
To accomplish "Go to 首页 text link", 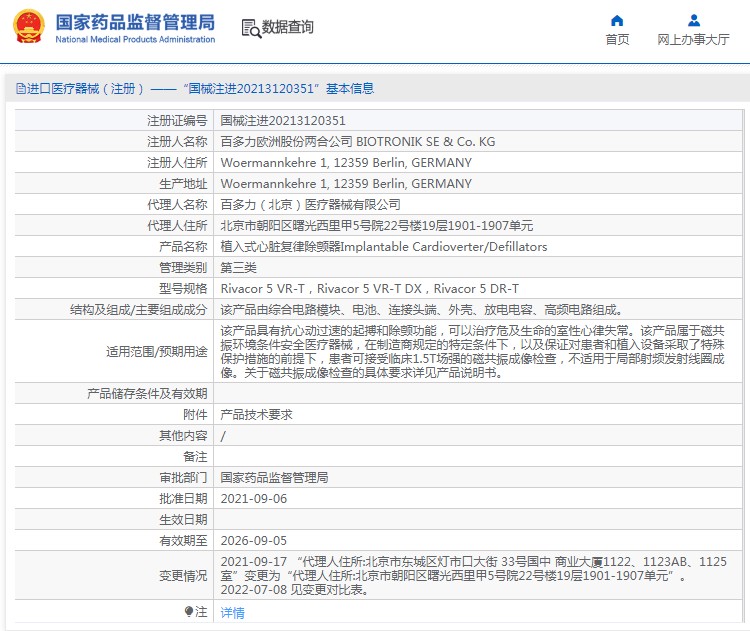I will click(617, 39).
